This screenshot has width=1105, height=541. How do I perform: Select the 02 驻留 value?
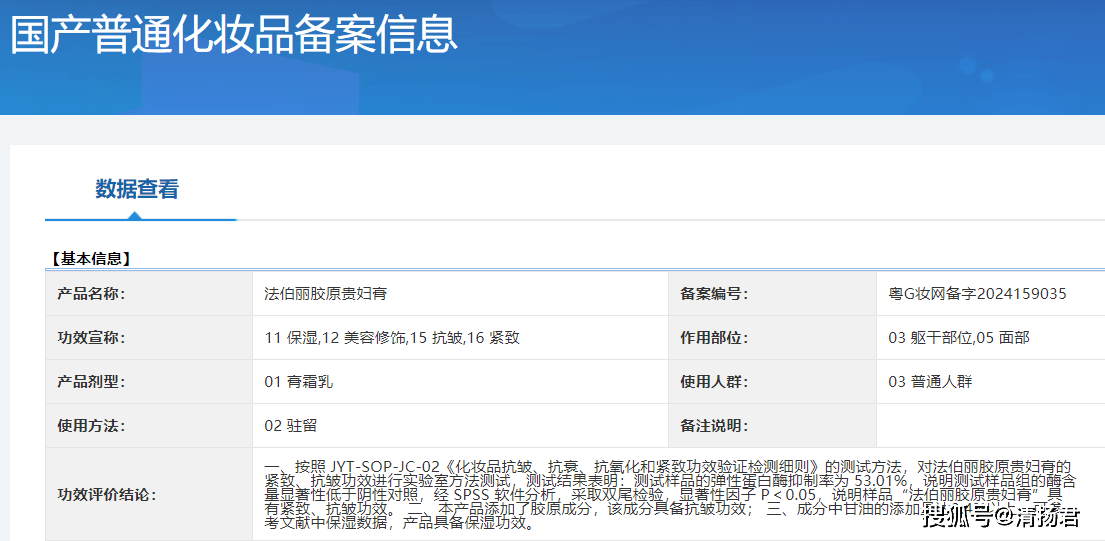pos(291,426)
